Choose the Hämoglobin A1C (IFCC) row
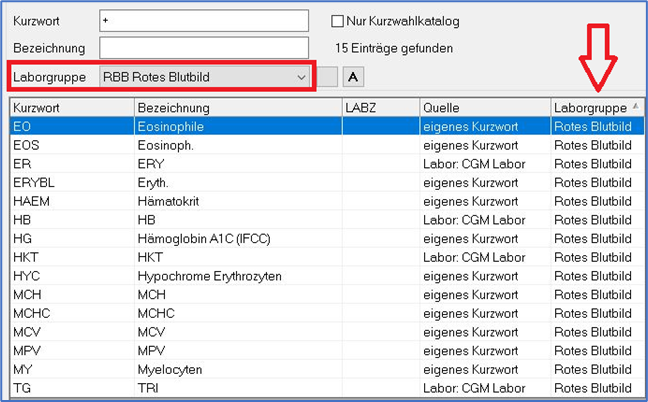Viewport: 648px width, 402px height. (x=327, y=238)
